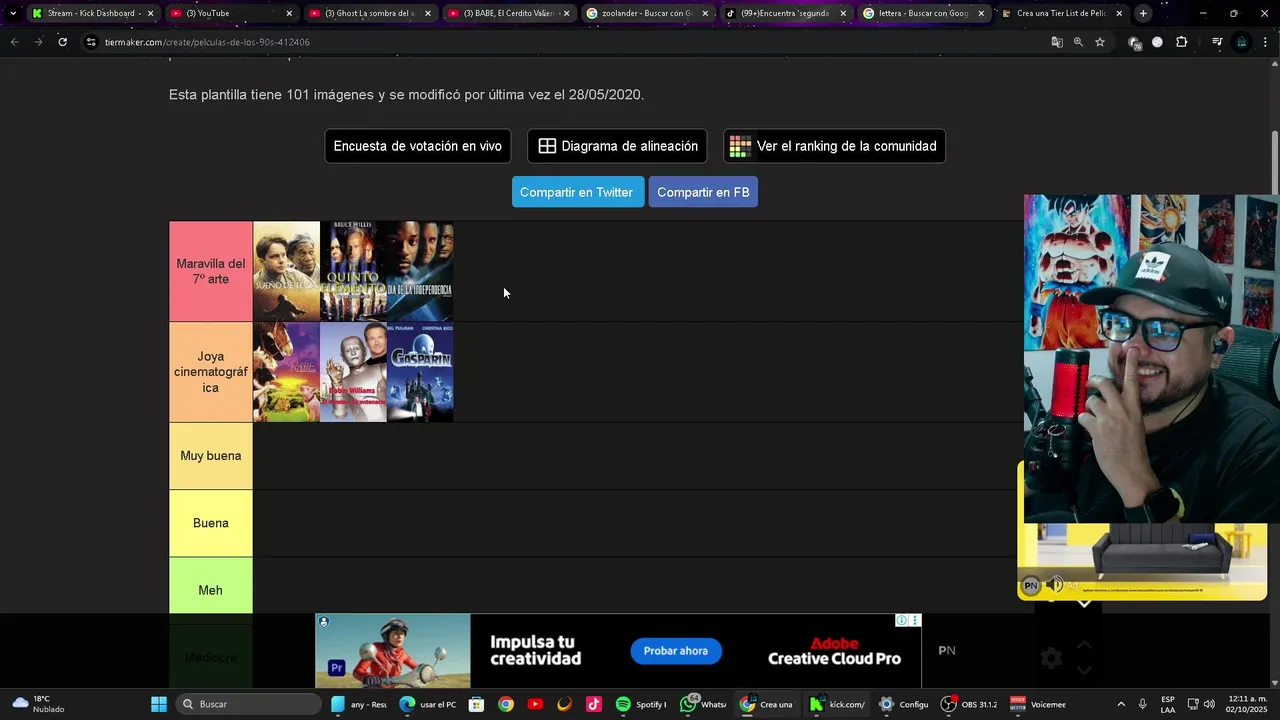Viewport: 1280px width, 720px height.
Task: Switch to Stream - Kick Dashboard tab
Action: 92,13
